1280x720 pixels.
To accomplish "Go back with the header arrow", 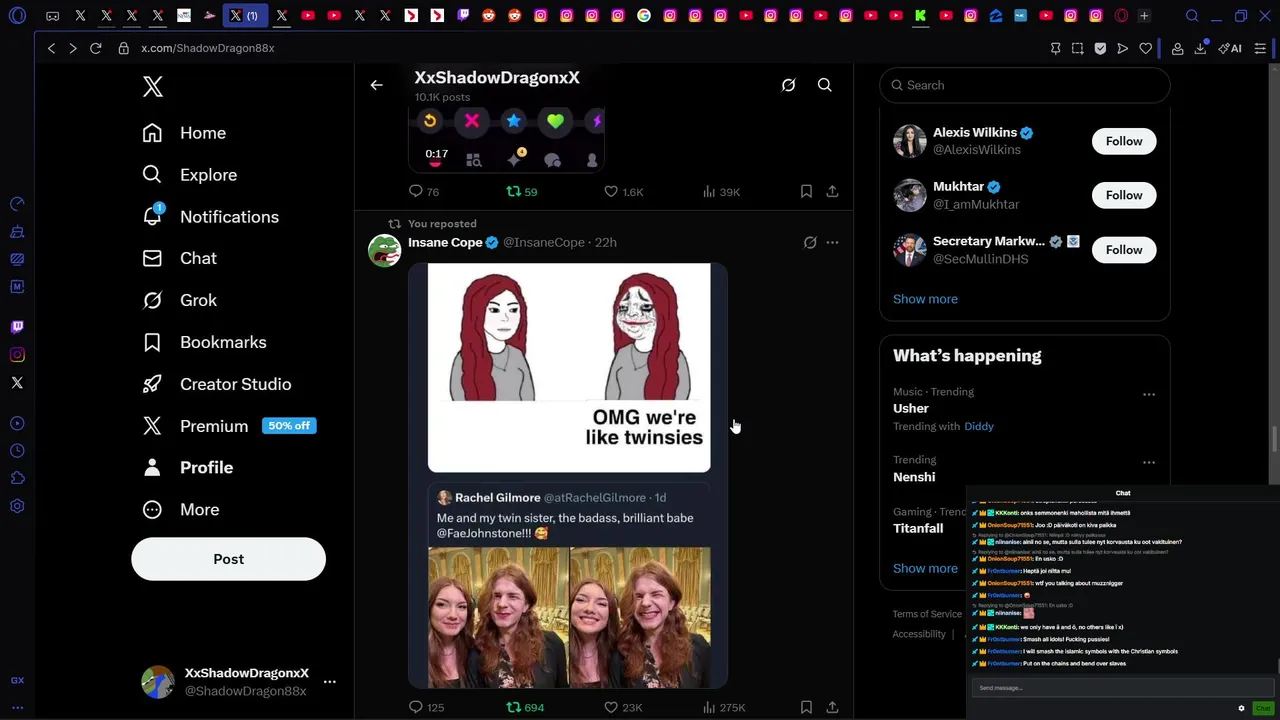I will pos(376,85).
